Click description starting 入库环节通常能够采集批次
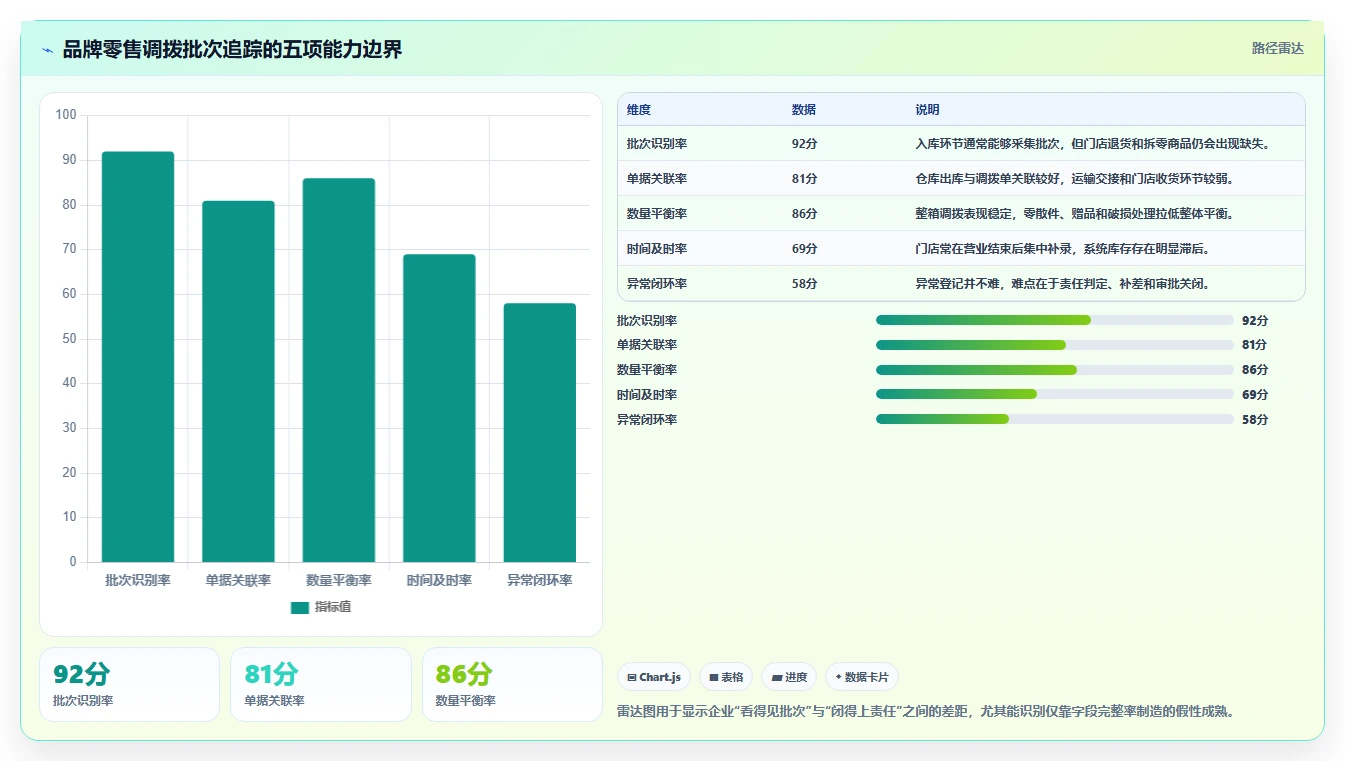The width and height of the screenshot is (1345, 761). (x=1092, y=144)
